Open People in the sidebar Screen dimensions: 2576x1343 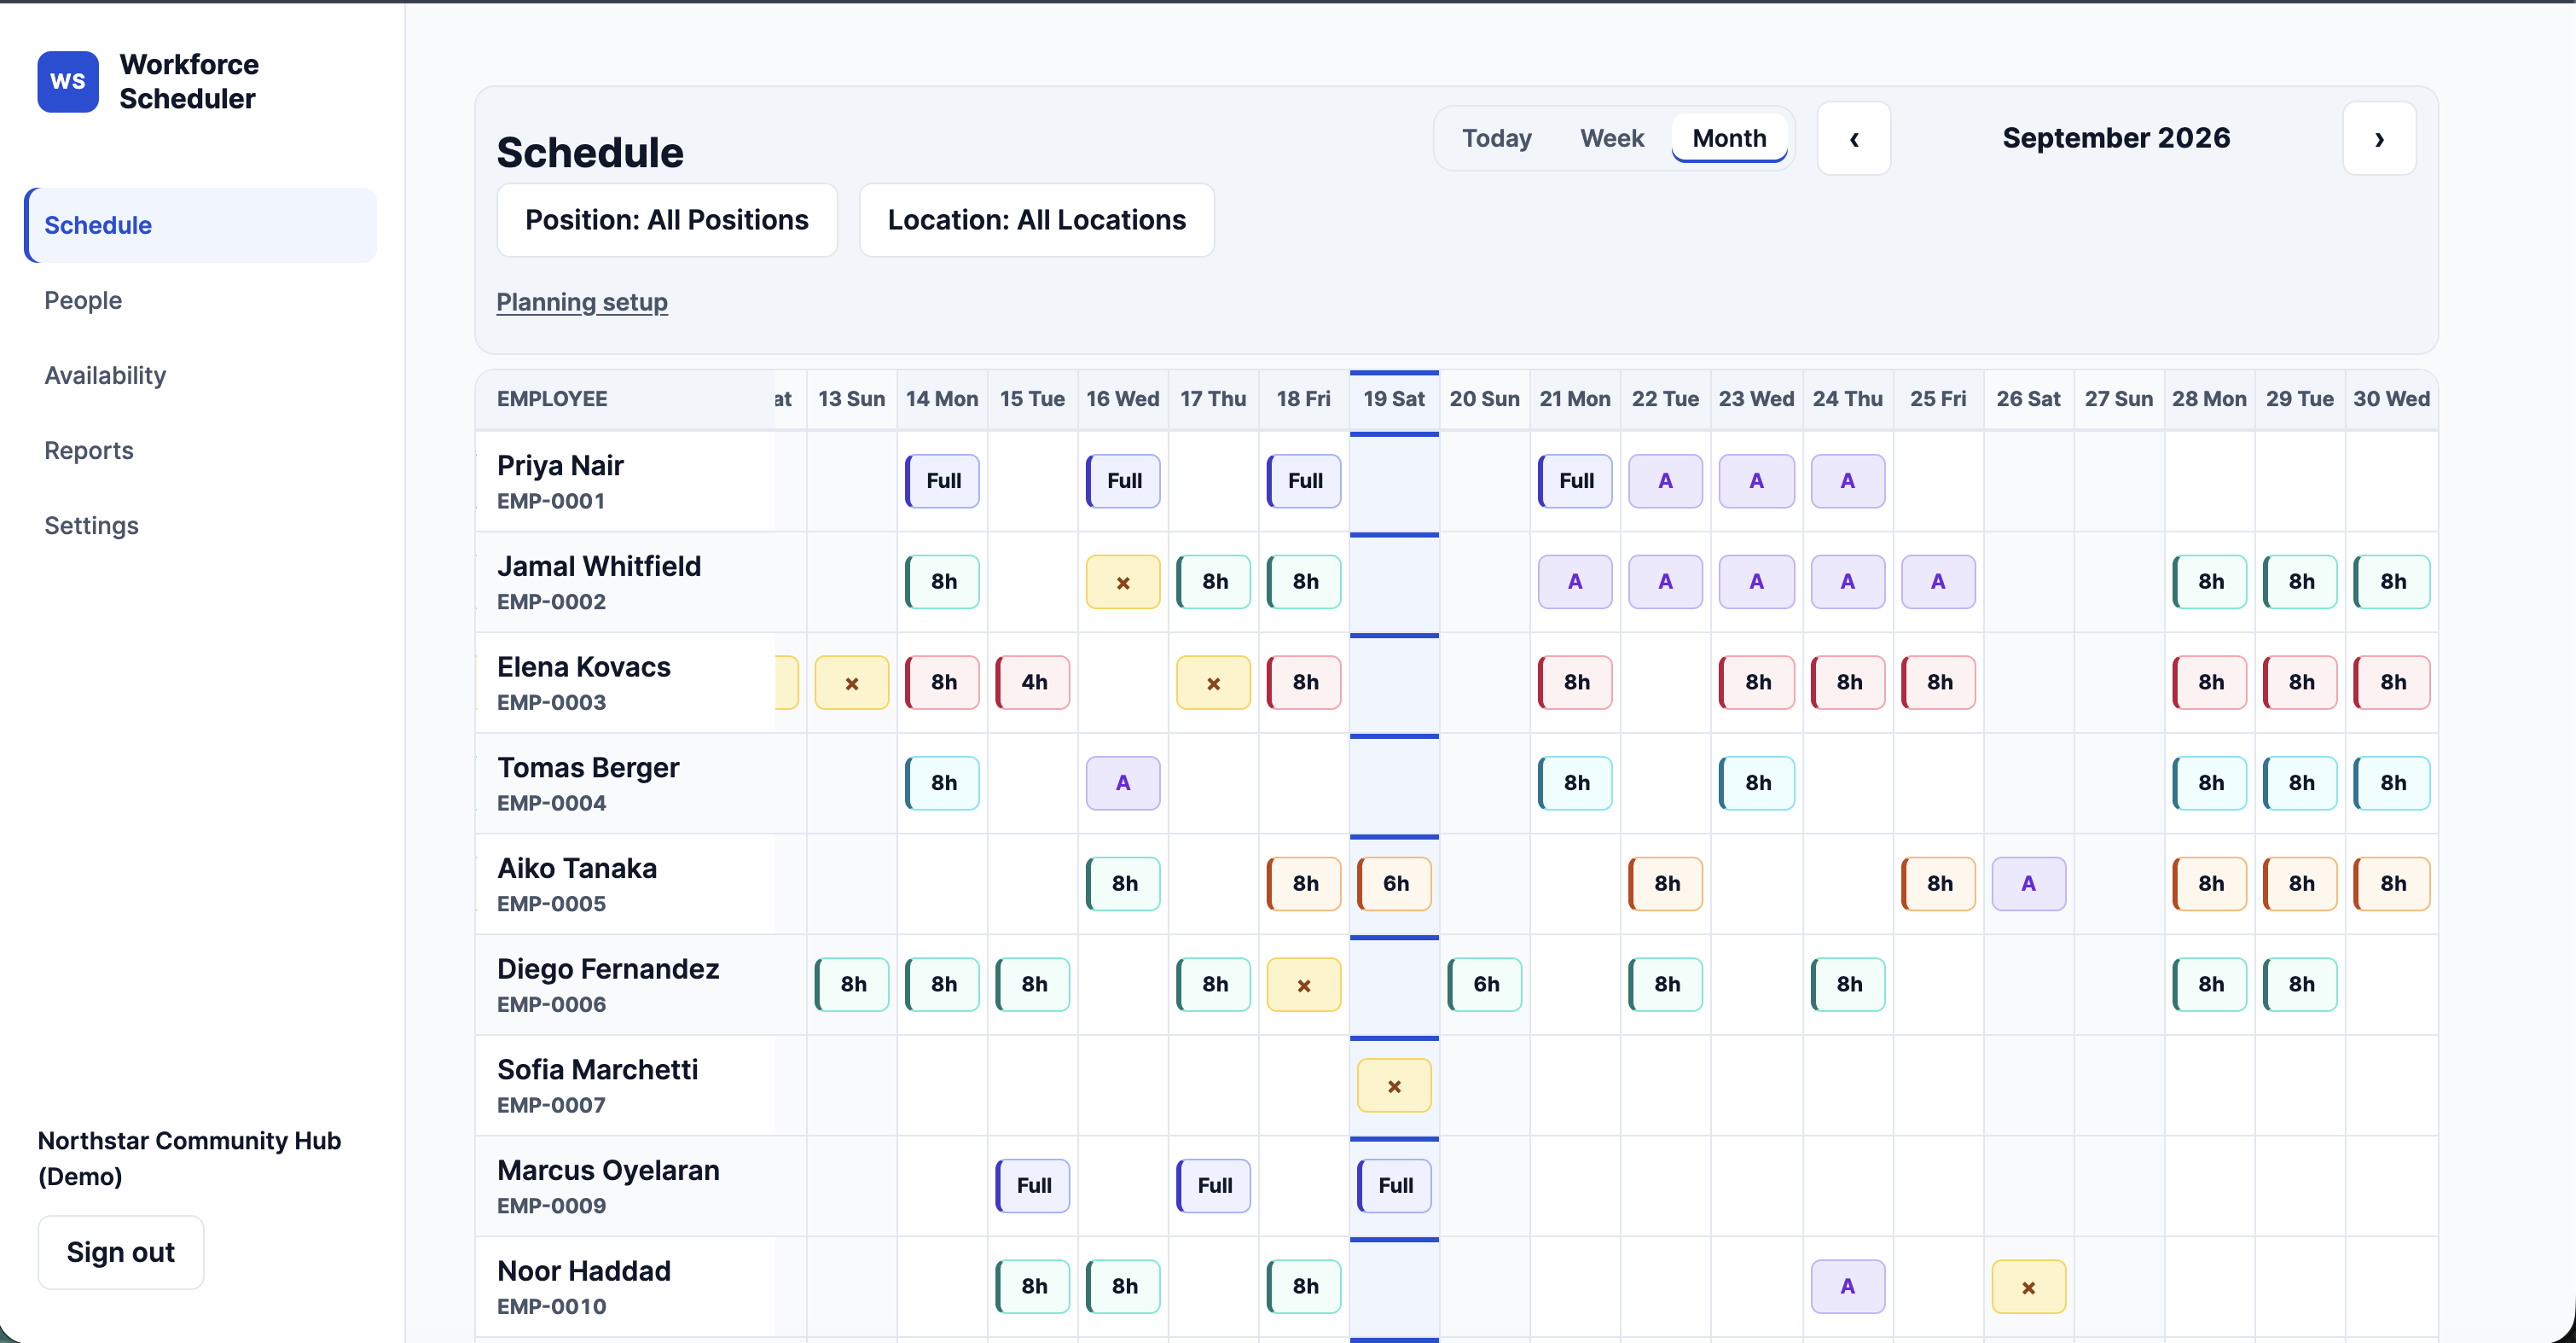(201, 300)
